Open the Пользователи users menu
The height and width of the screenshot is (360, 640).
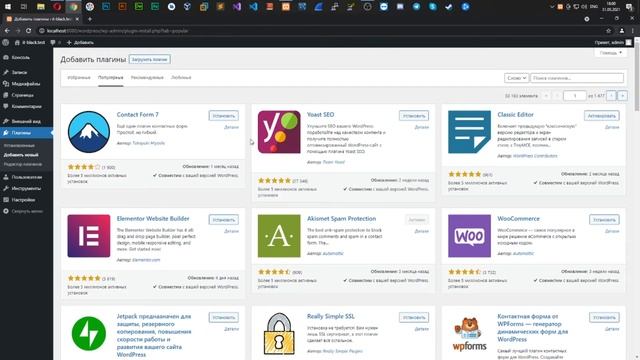click(x=27, y=177)
